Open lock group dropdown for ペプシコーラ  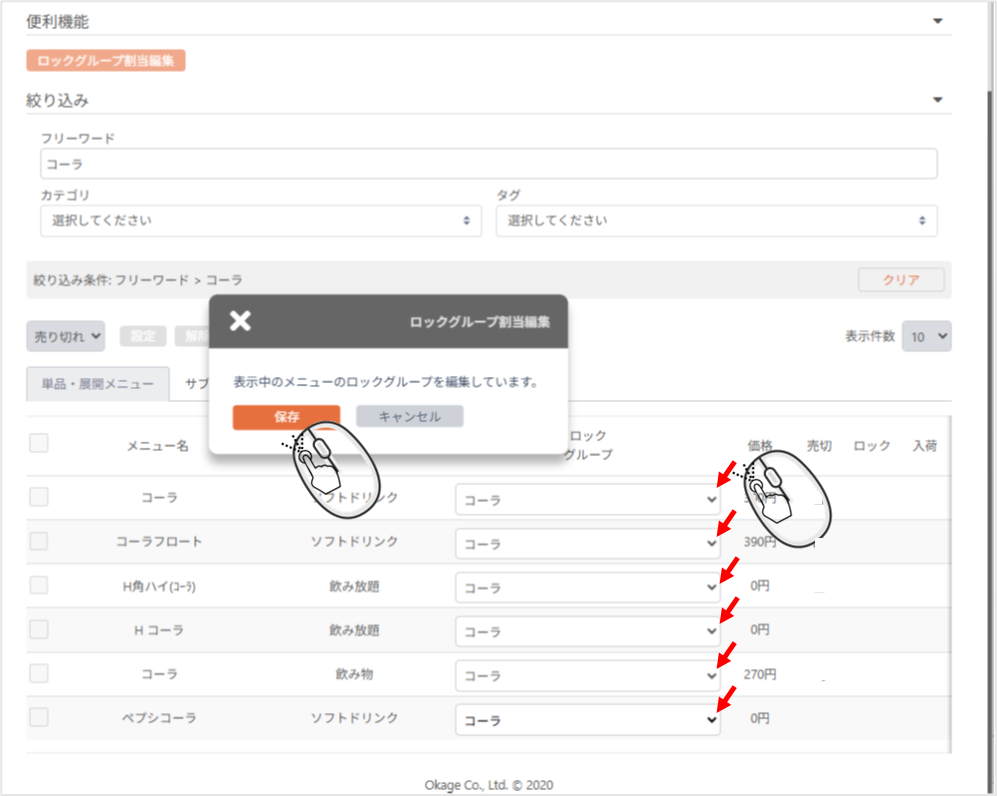tap(588, 720)
